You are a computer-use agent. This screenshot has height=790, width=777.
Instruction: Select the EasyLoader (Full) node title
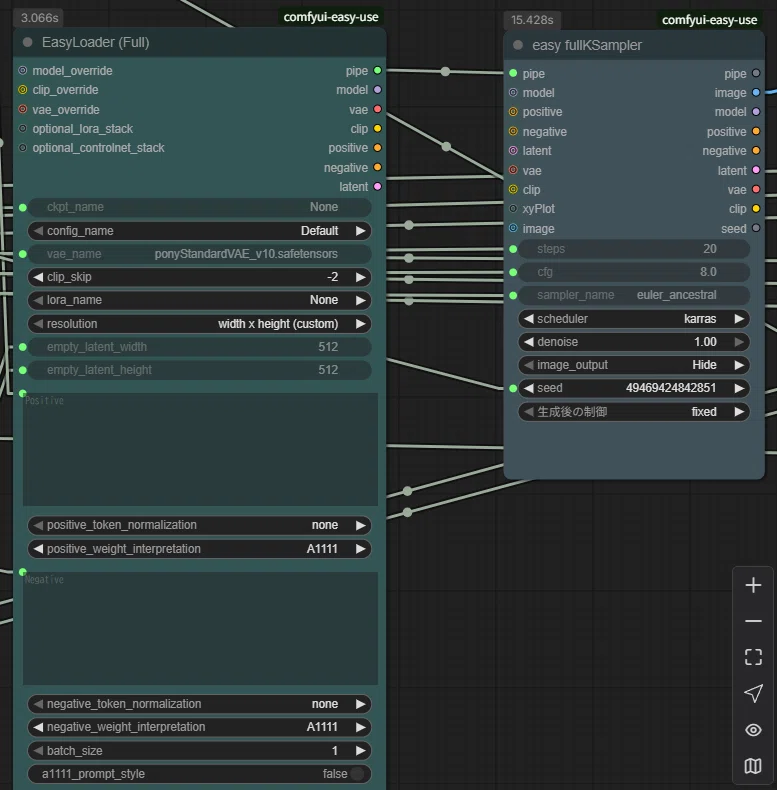(x=95, y=42)
